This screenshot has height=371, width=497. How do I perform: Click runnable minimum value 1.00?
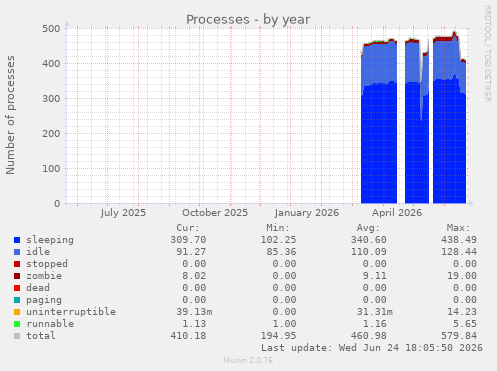pos(284,324)
